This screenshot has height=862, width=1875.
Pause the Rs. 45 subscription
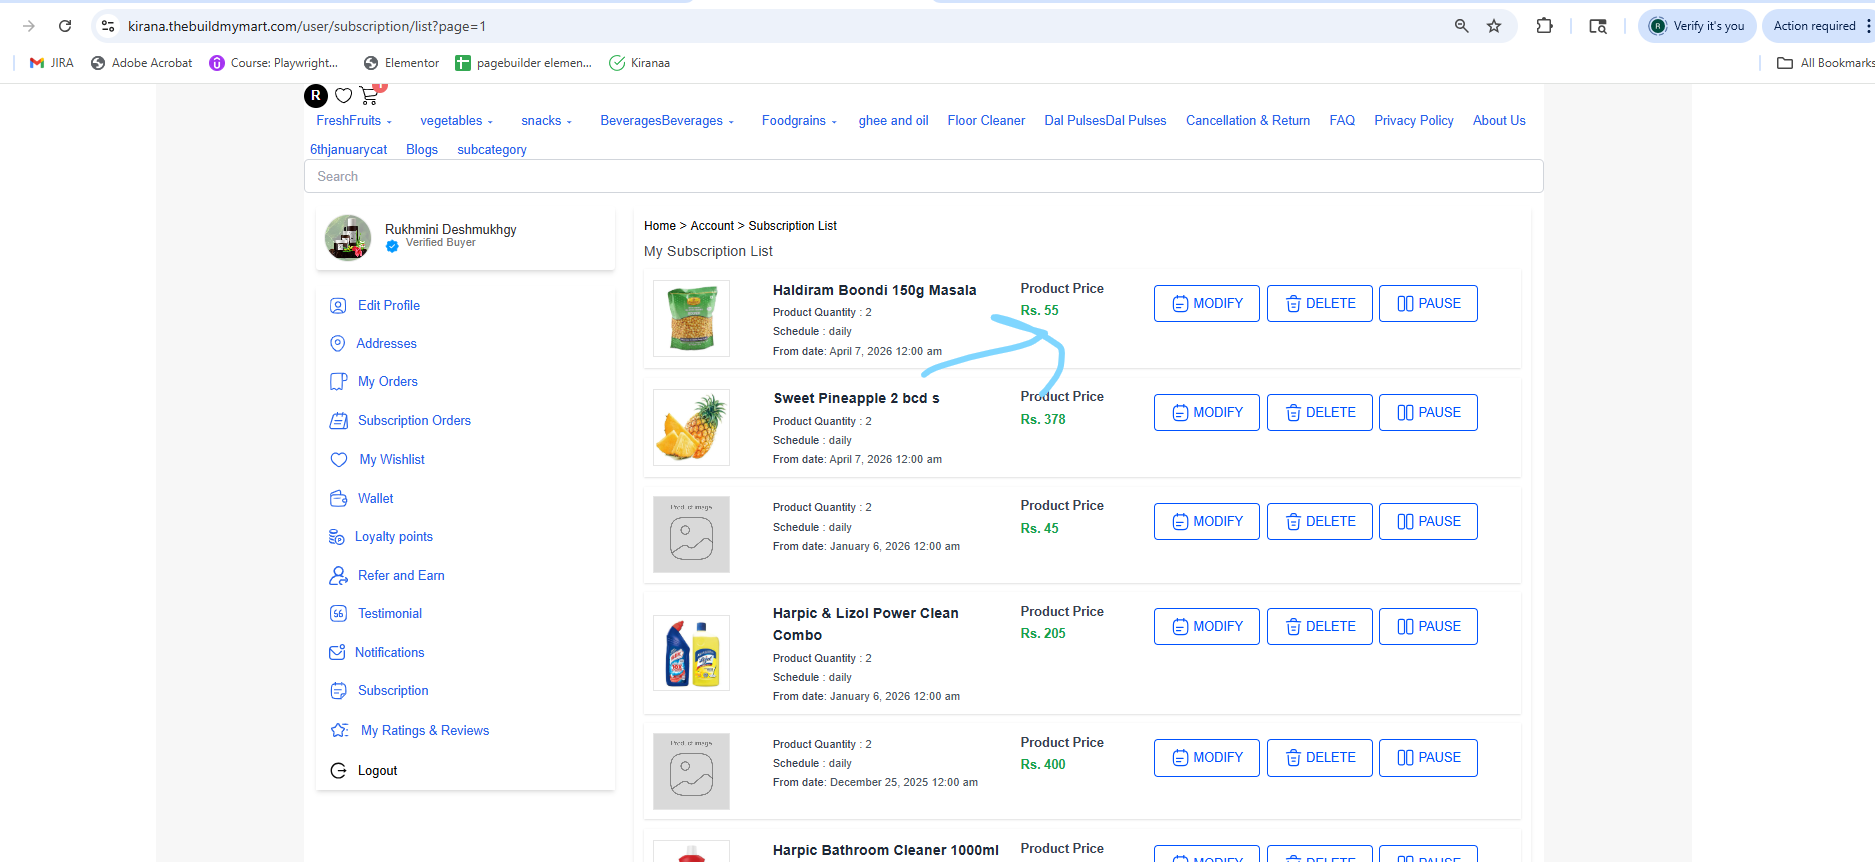1428,522
